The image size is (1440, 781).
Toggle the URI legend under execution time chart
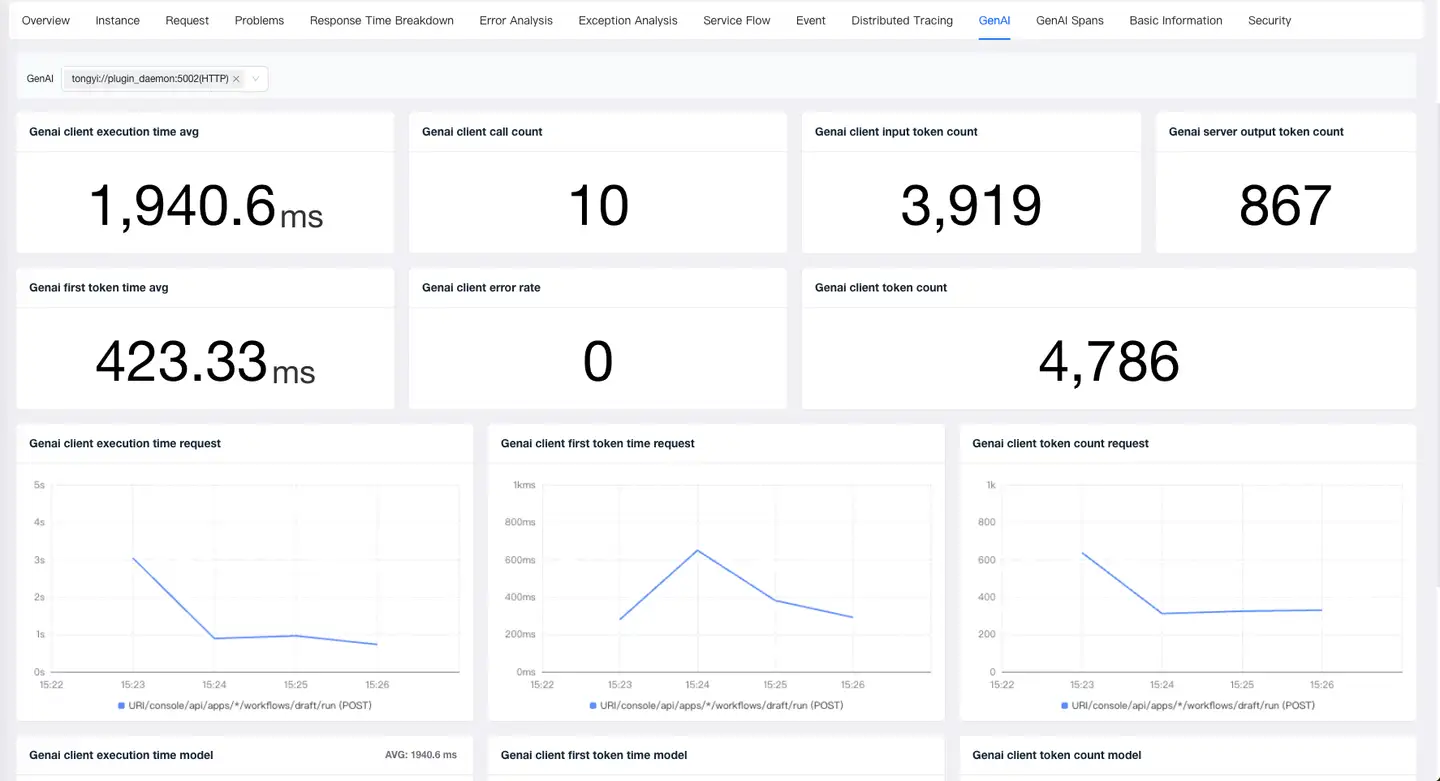[243, 705]
